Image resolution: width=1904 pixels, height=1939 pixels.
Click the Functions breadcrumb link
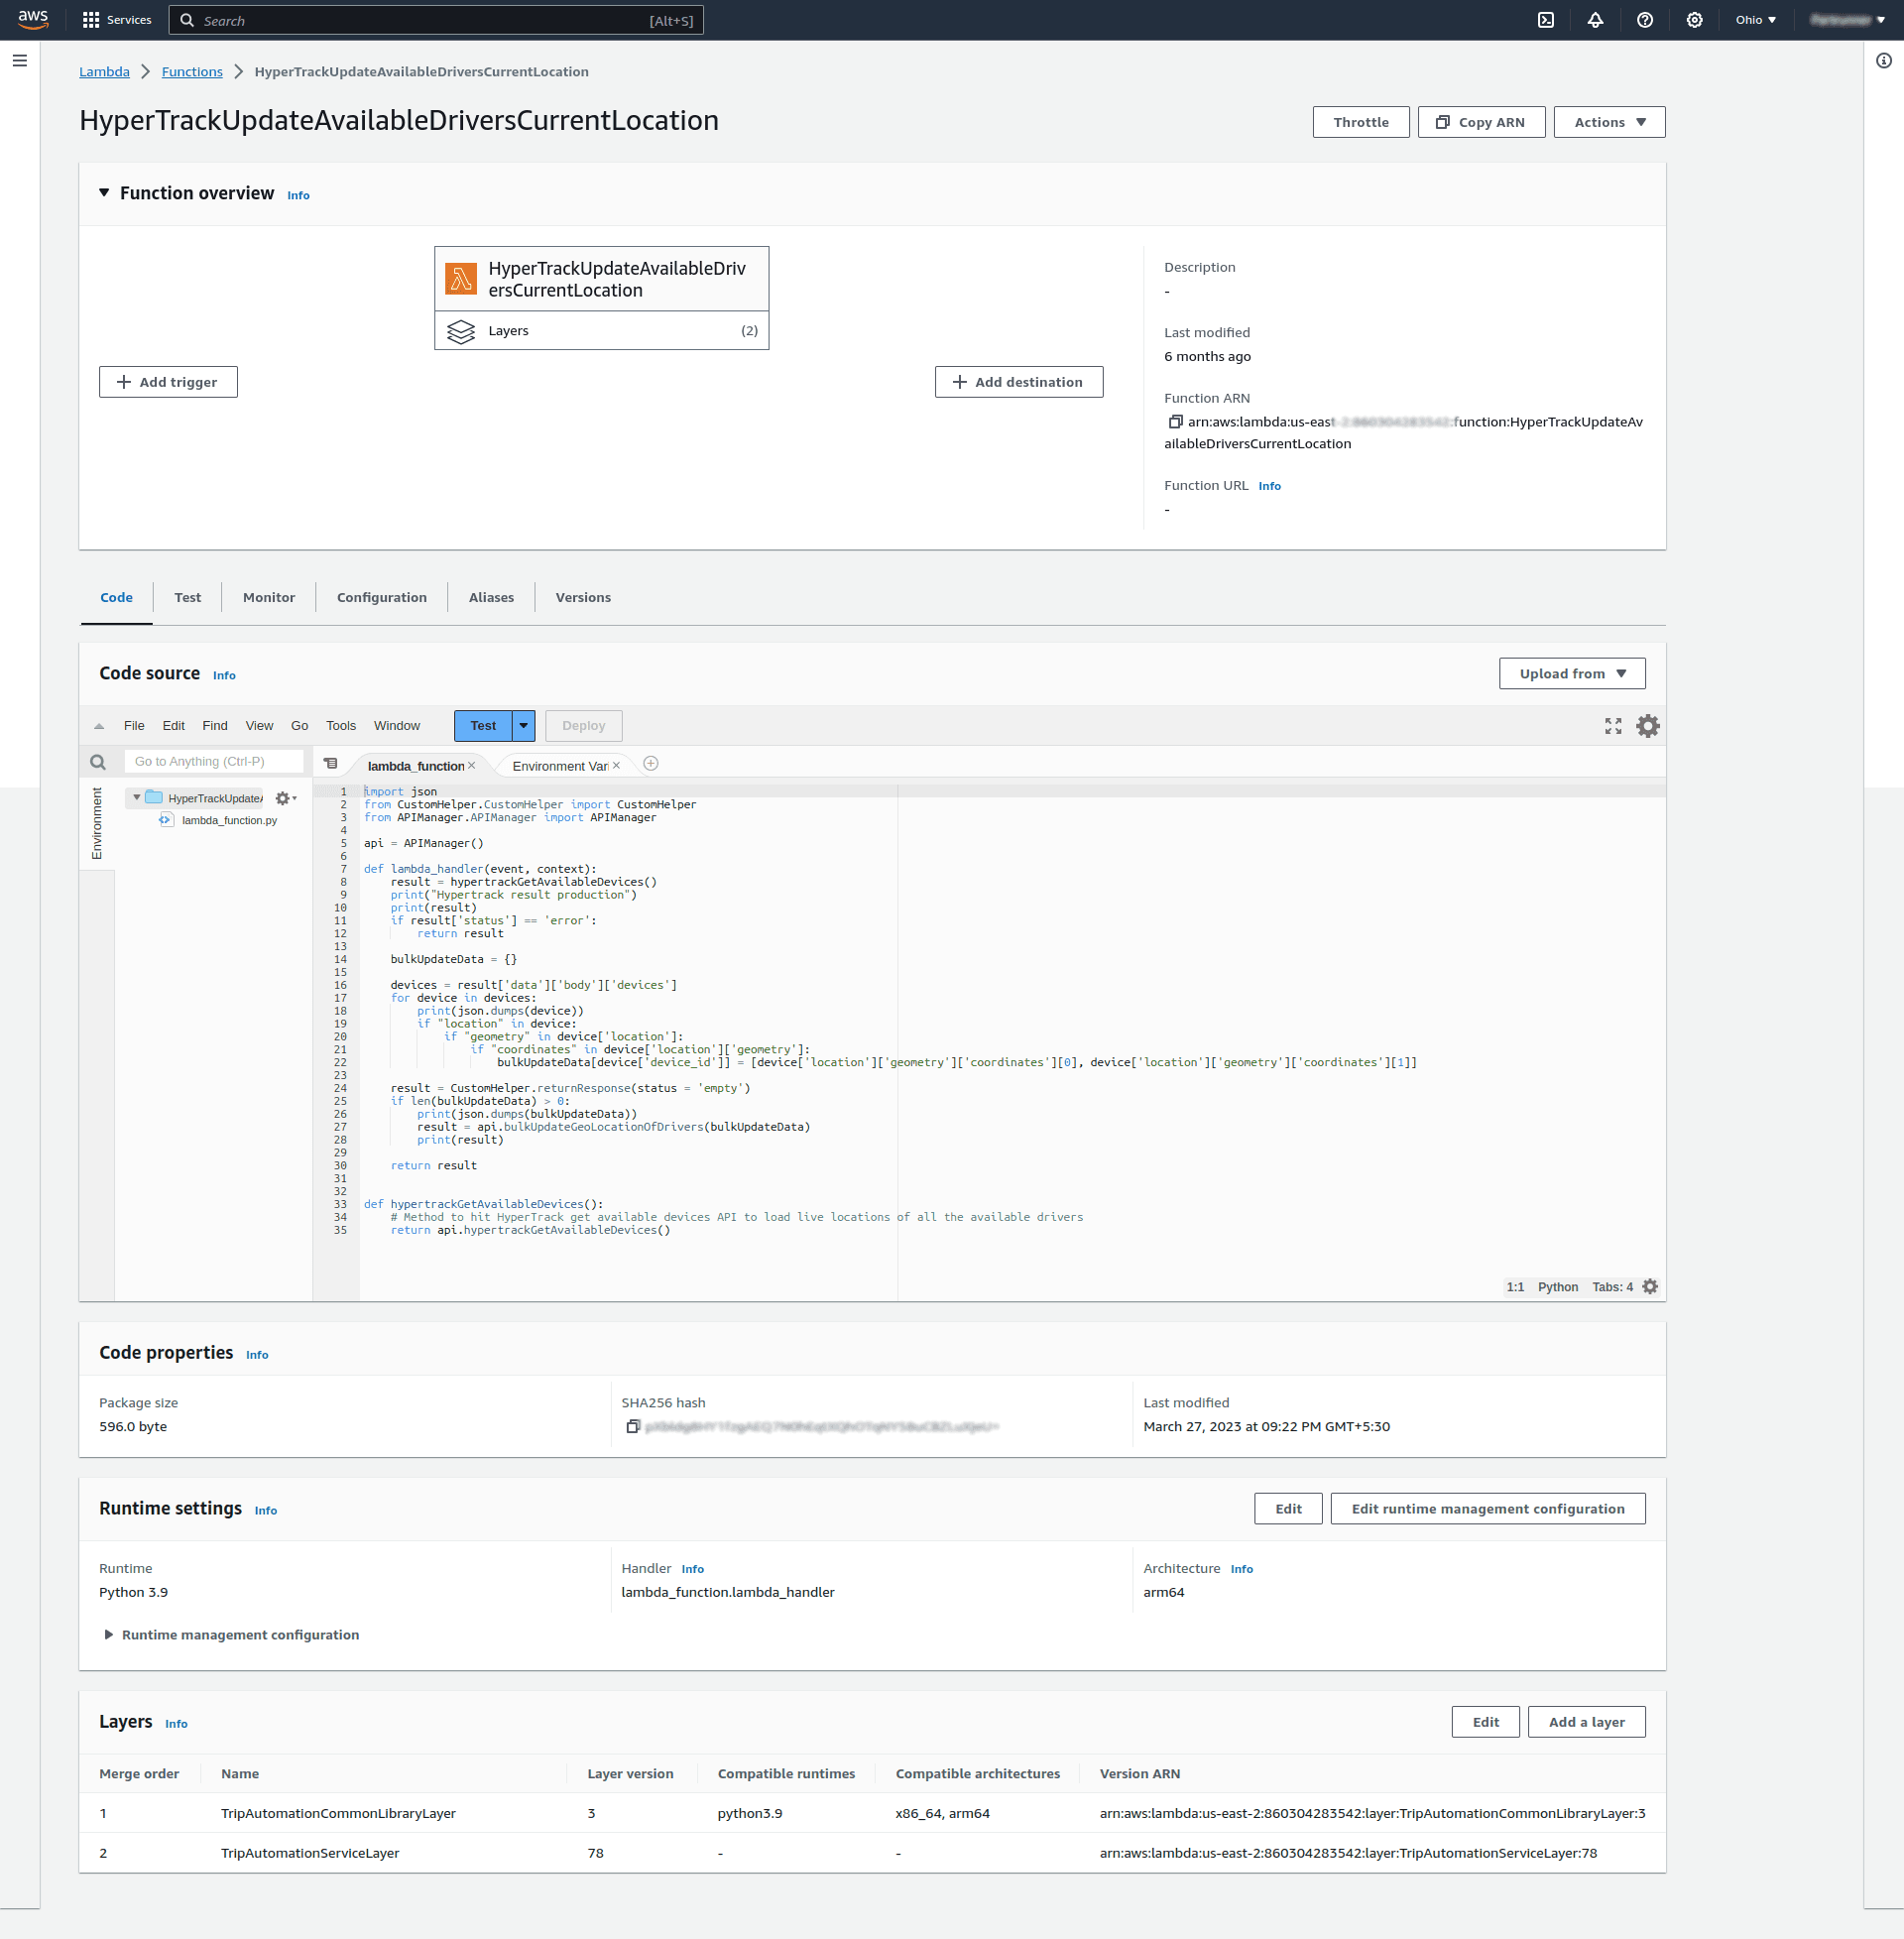[x=192, y=72]
